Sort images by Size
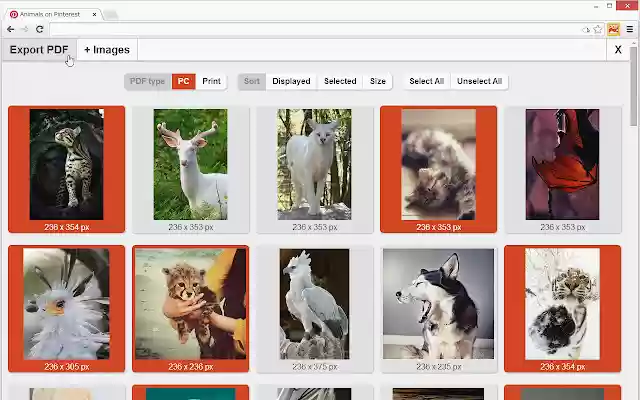 (x=378, y=81)
